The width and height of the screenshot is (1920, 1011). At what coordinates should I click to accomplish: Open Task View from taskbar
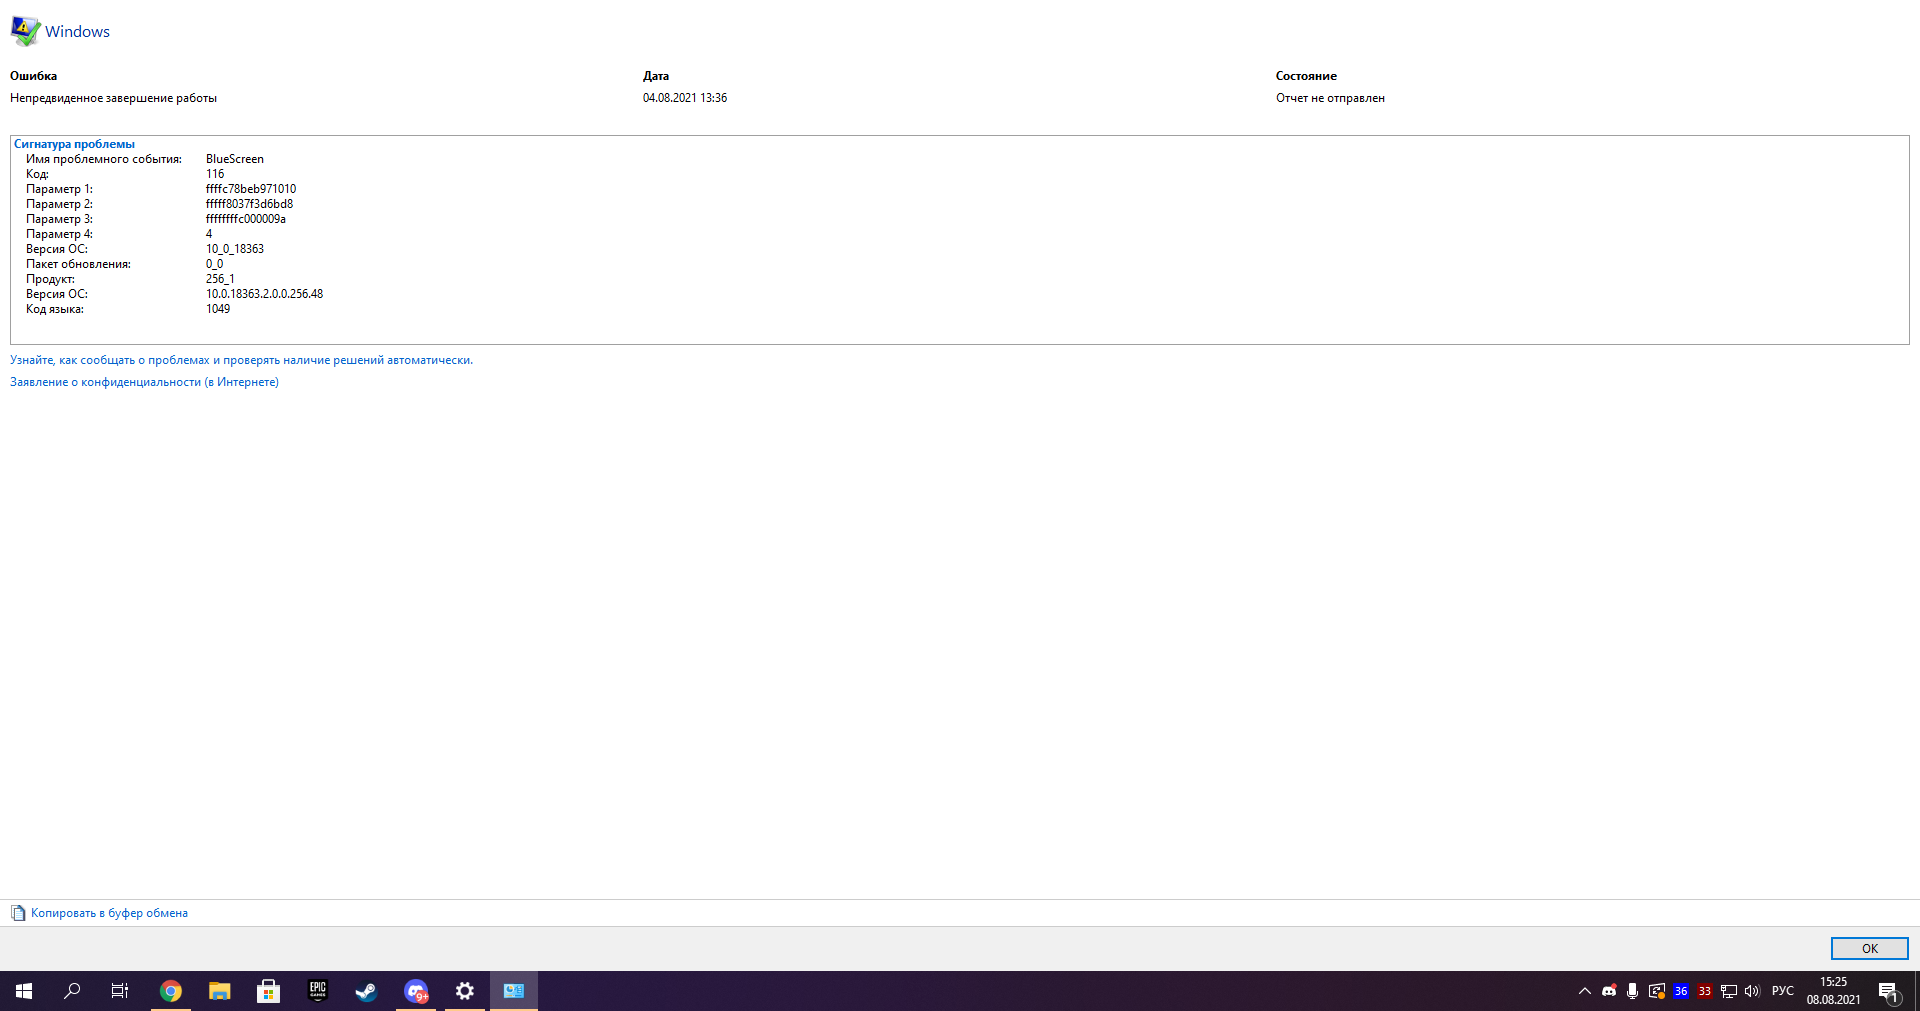pos(120,991)
